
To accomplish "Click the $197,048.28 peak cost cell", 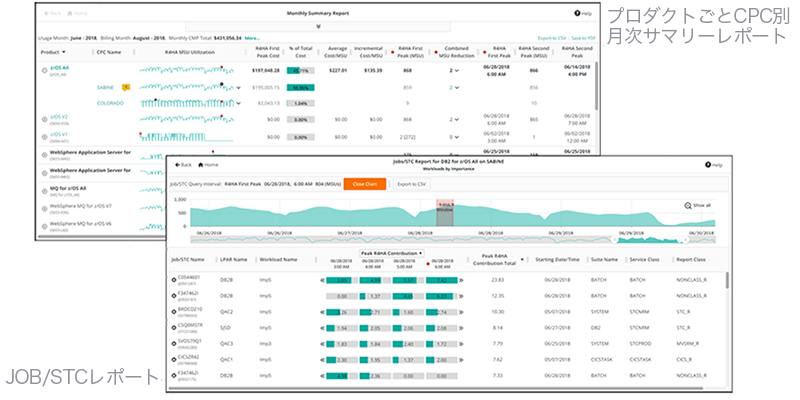I will [x=266, y=71].
